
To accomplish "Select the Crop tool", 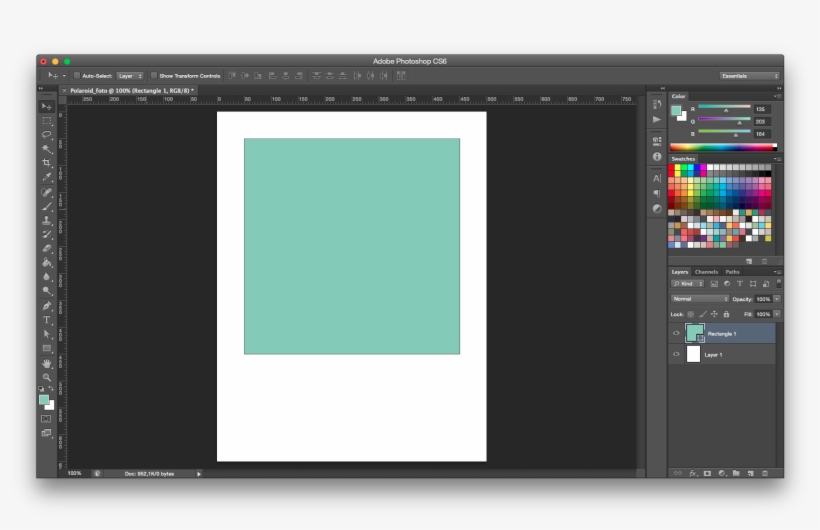I will pos(47,162).
